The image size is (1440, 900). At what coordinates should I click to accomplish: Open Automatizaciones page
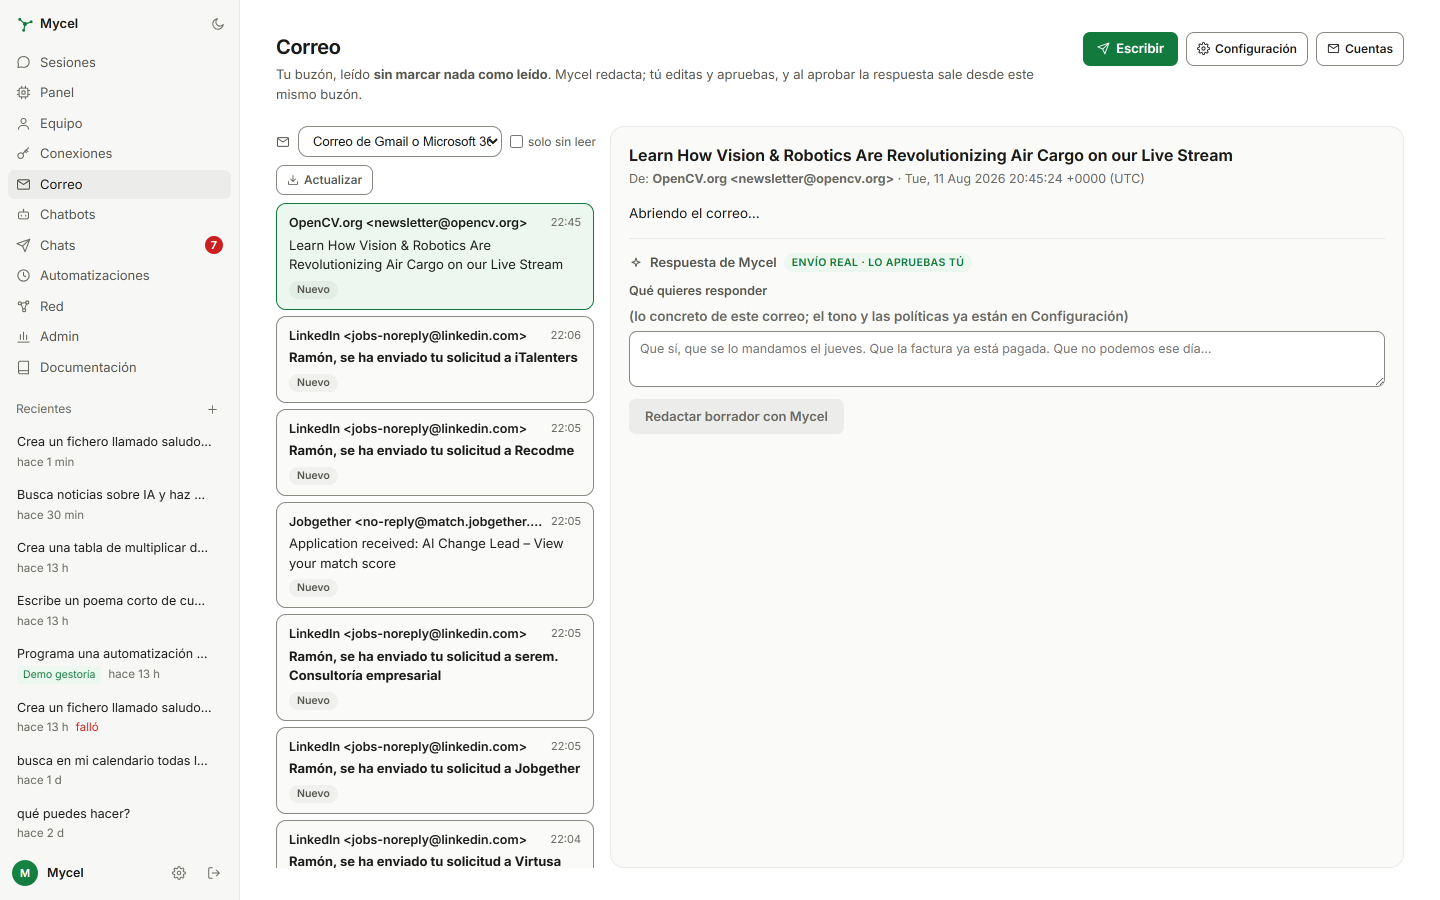tap(120, 276)
